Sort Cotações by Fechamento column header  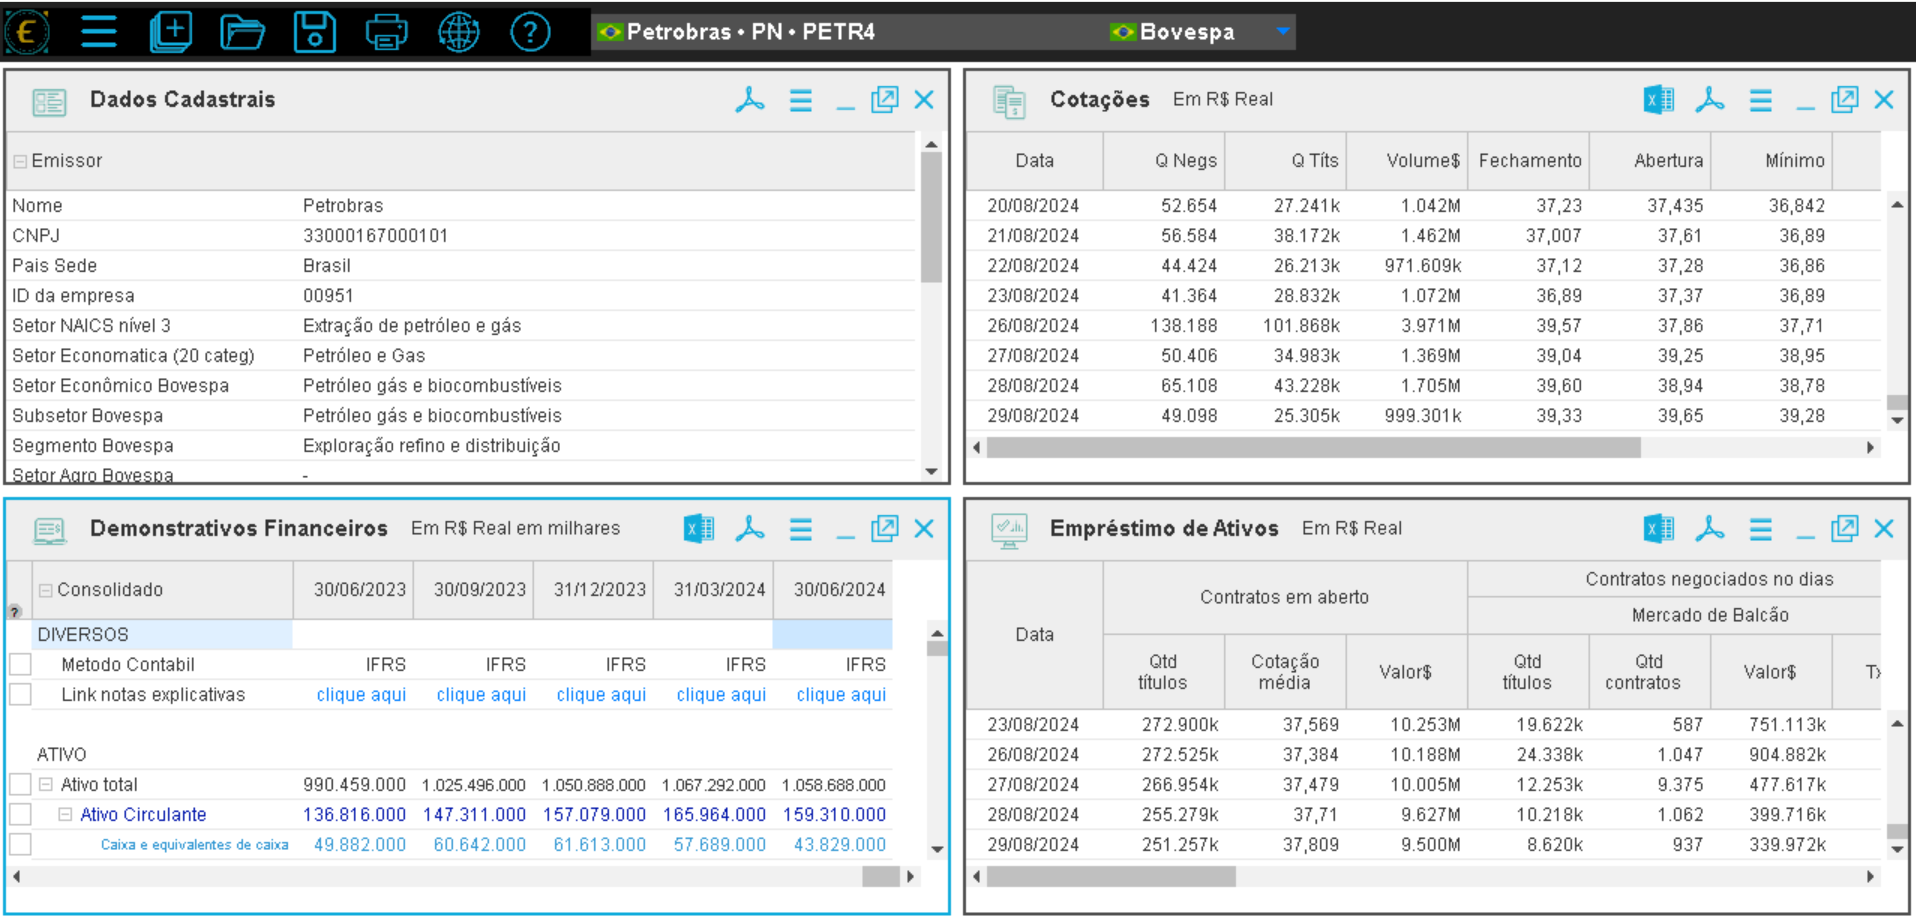[1529, 160]
